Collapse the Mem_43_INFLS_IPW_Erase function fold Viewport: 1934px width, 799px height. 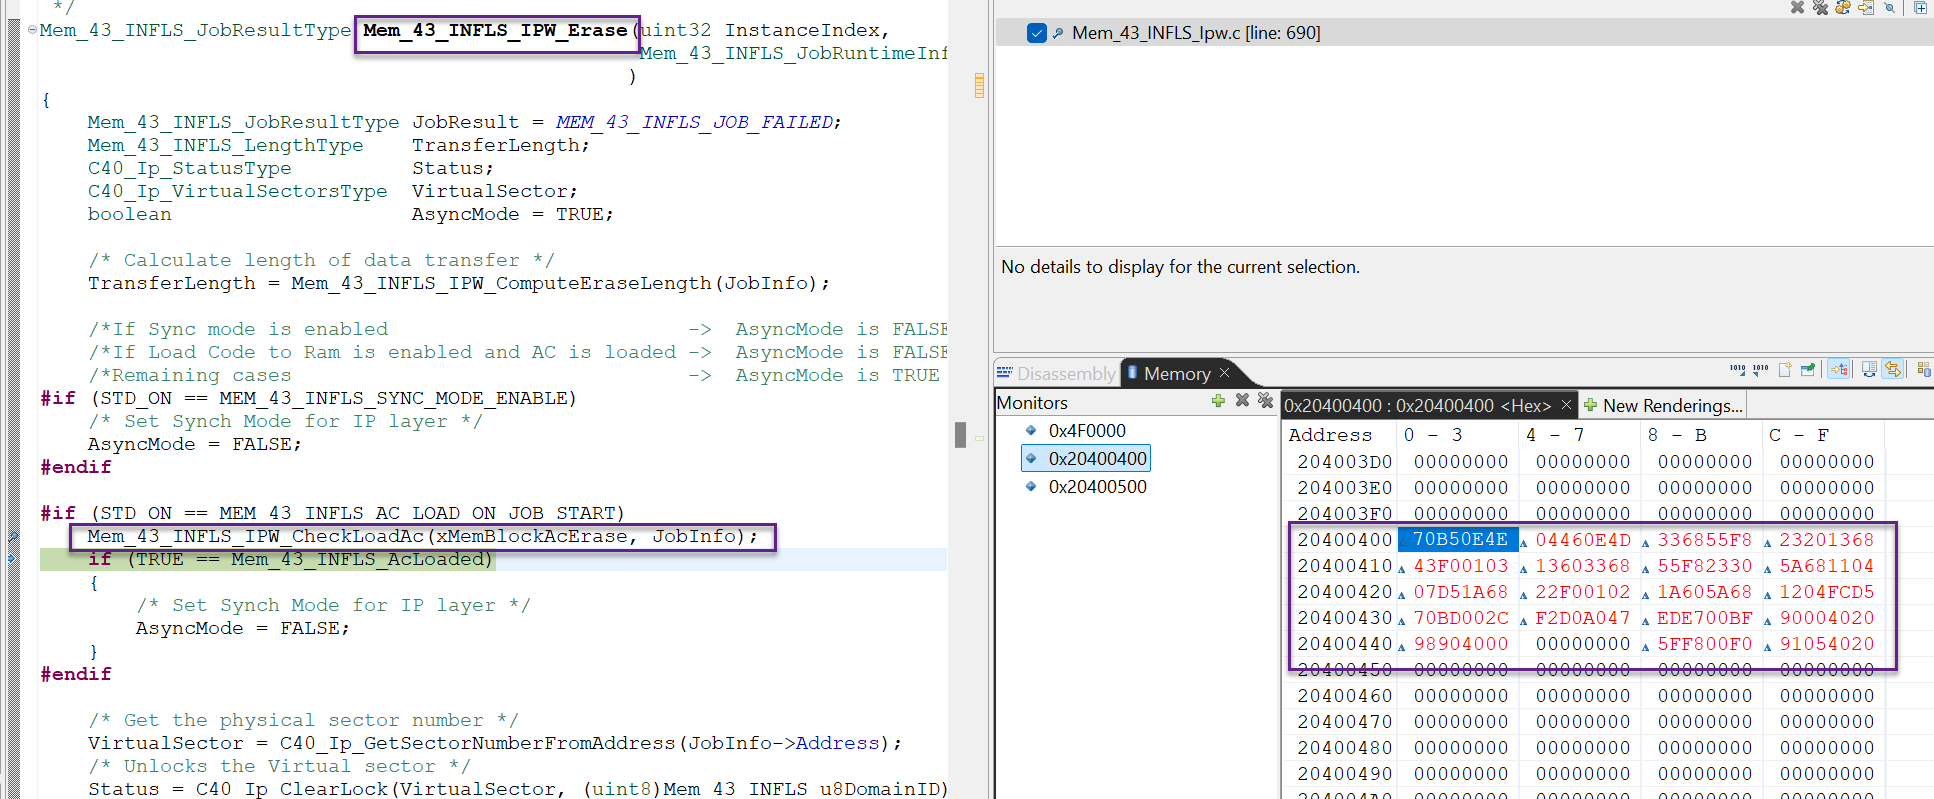click(32, 30)
